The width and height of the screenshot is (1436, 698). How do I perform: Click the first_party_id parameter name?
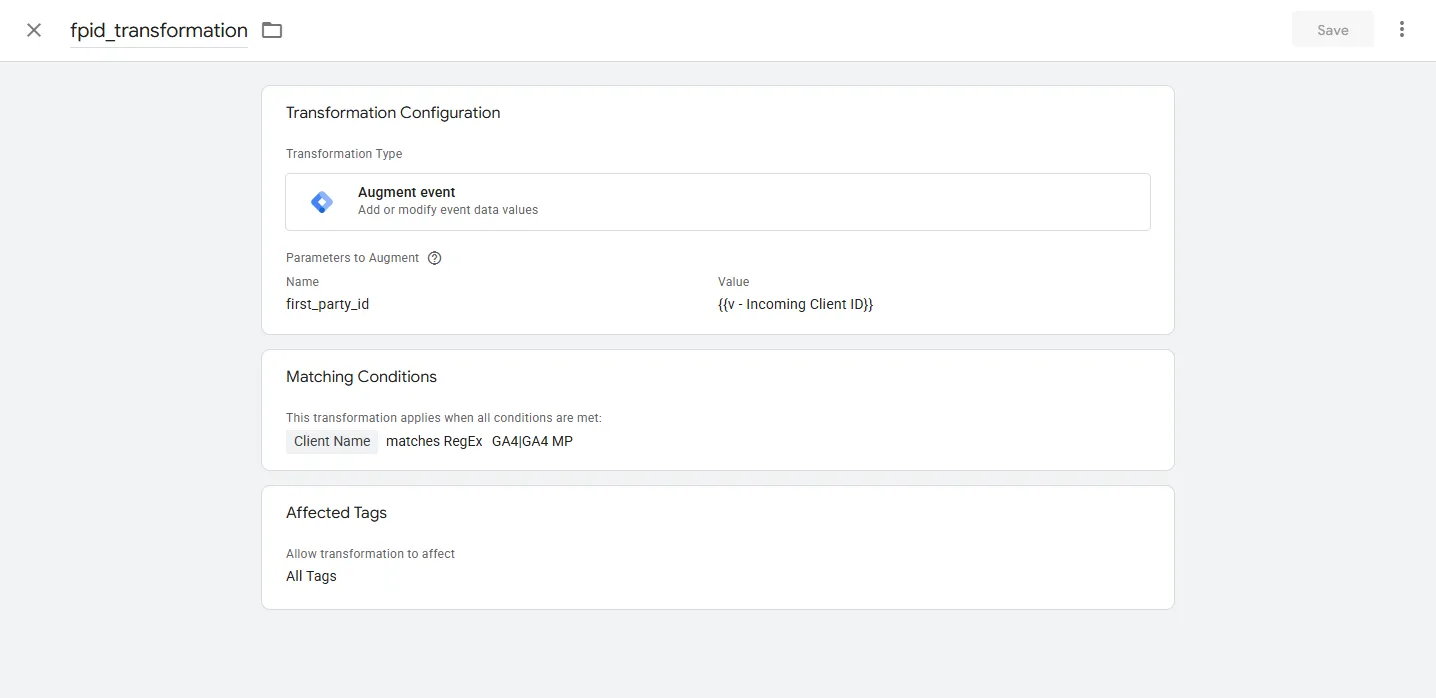tap(328, 304)
